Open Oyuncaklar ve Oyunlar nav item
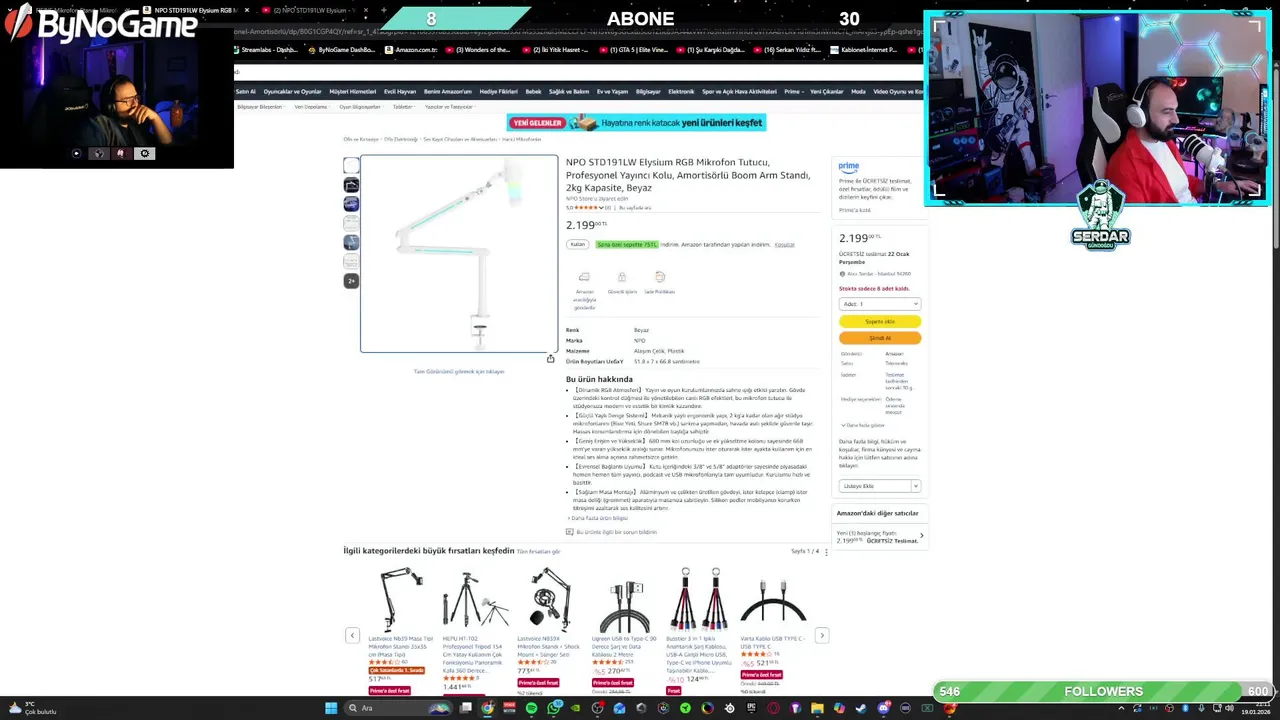The image size is (1280, 720). coord(292,91)
